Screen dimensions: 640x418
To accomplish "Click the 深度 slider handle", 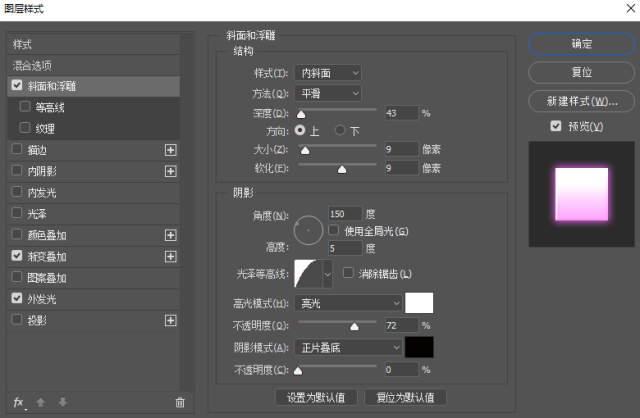I will 301,114.
